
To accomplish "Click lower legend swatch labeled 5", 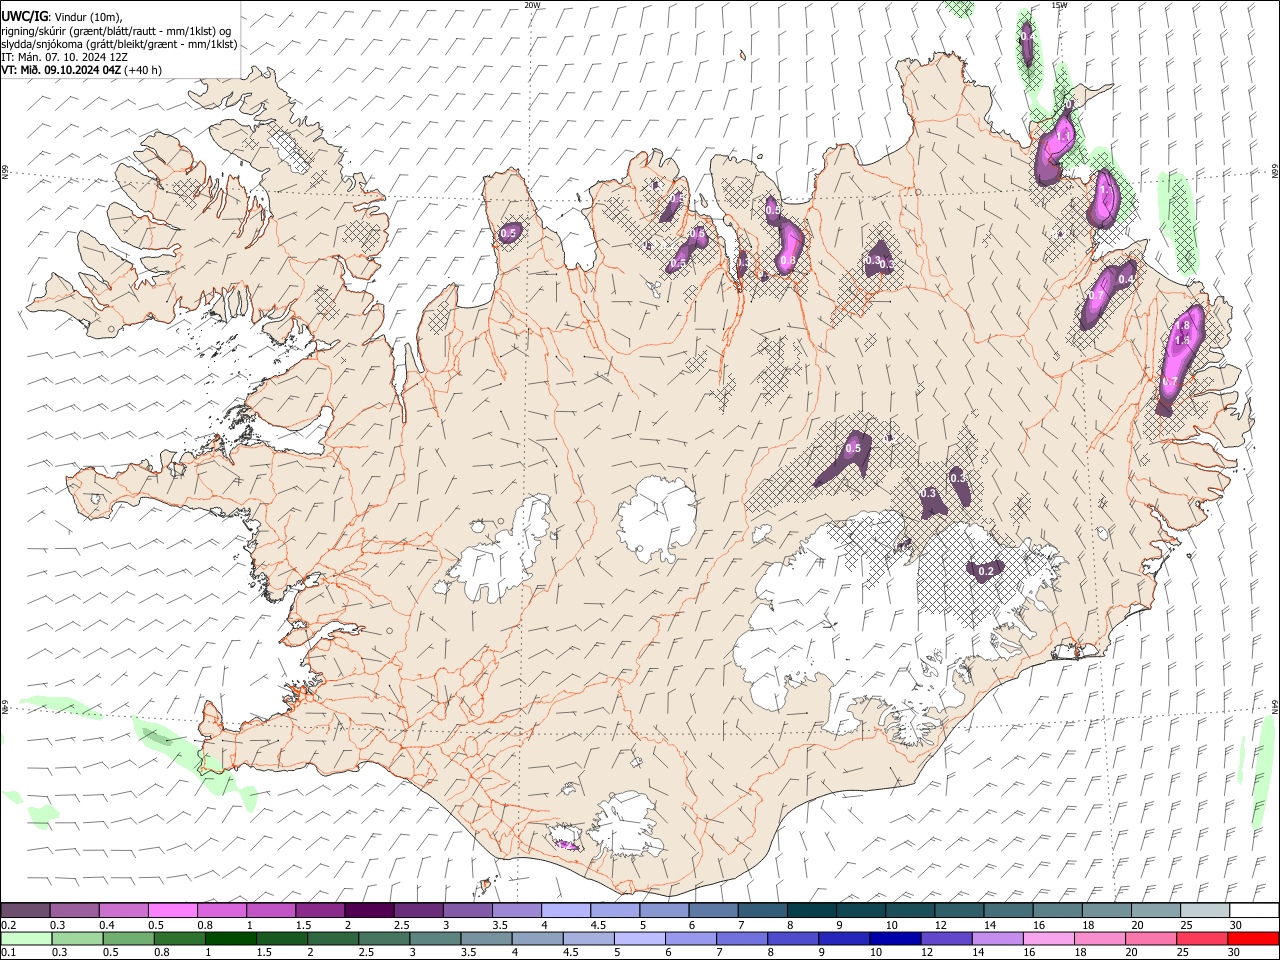I will [x=639, y=938].
